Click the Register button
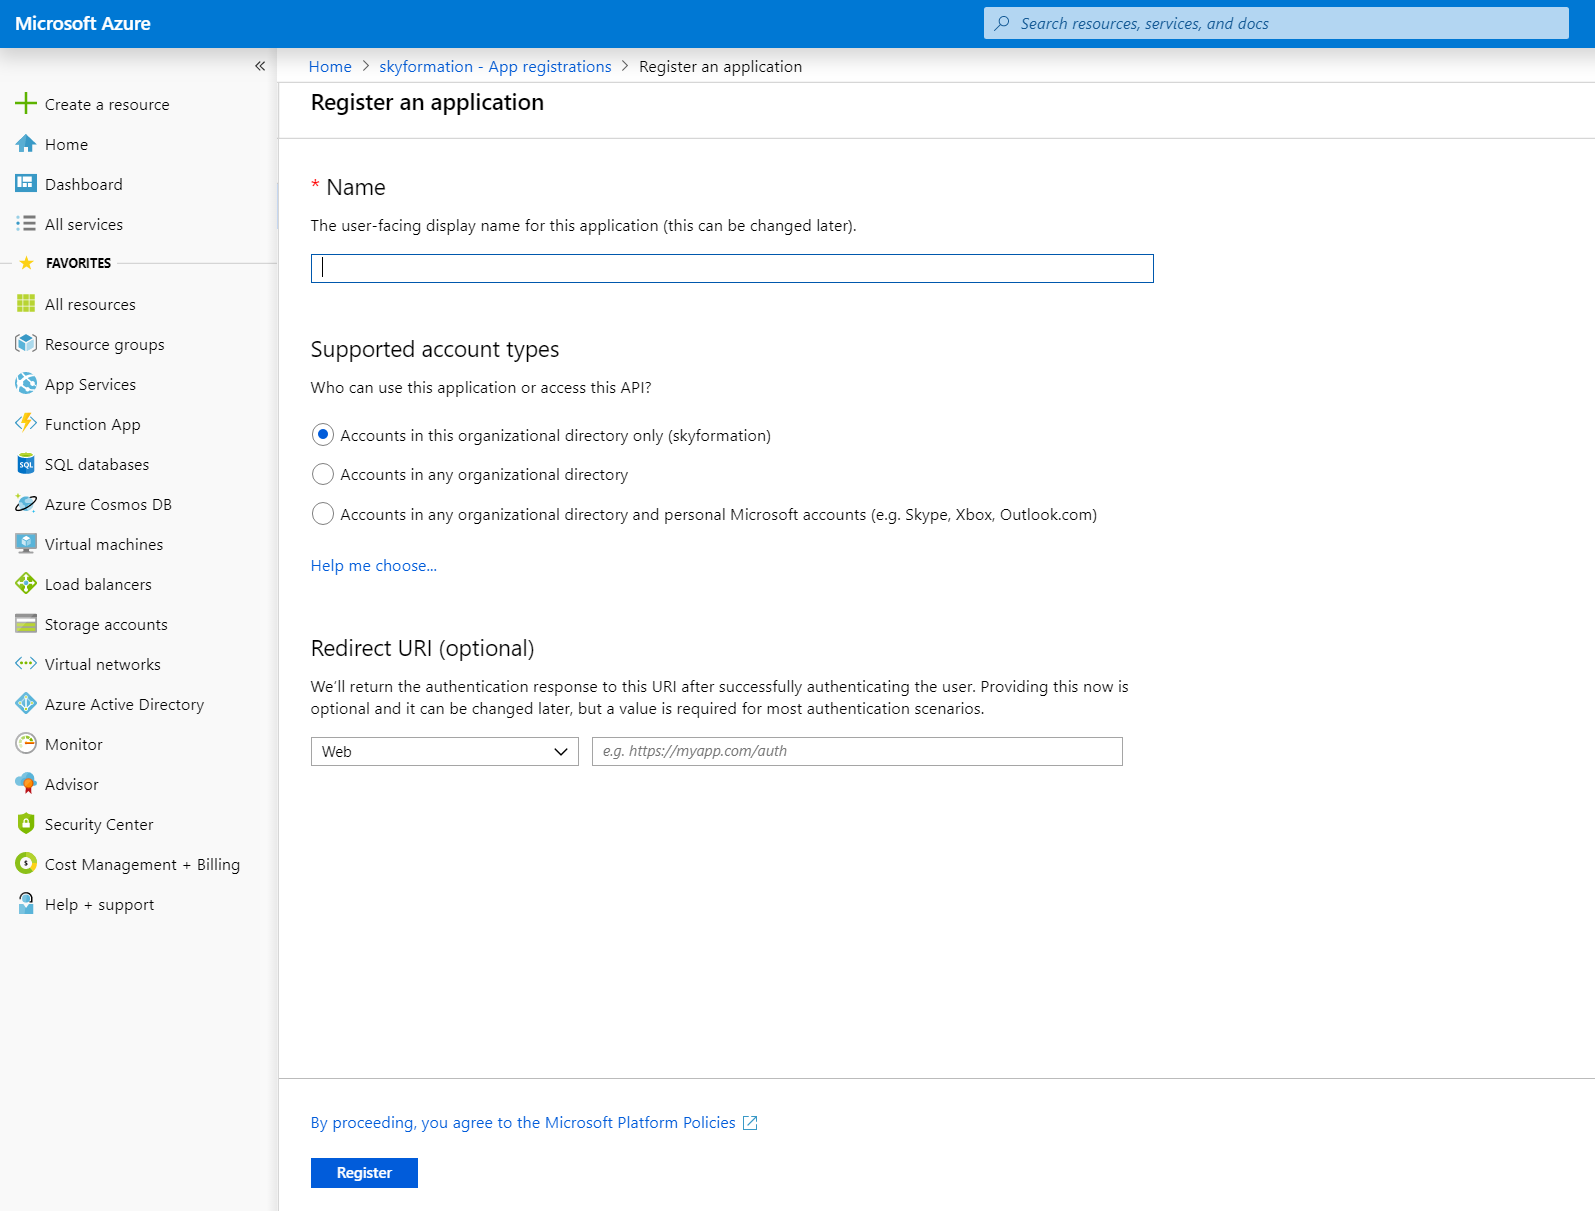Viewport: 1595px width, 1211px height. tap(364, 1173)
